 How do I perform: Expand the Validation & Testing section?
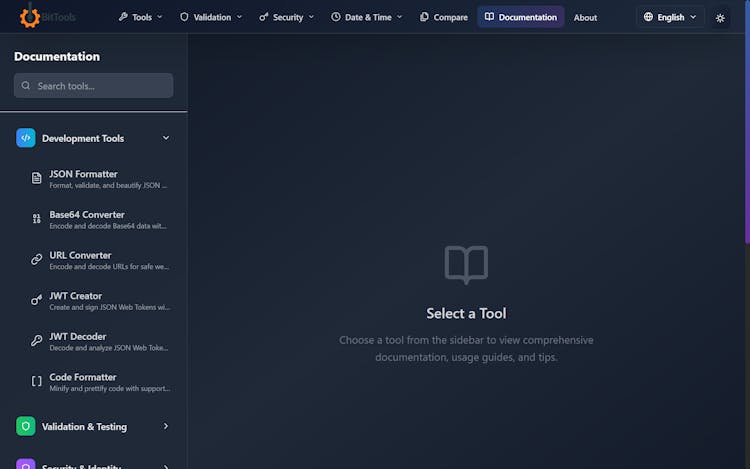[166, 426]
